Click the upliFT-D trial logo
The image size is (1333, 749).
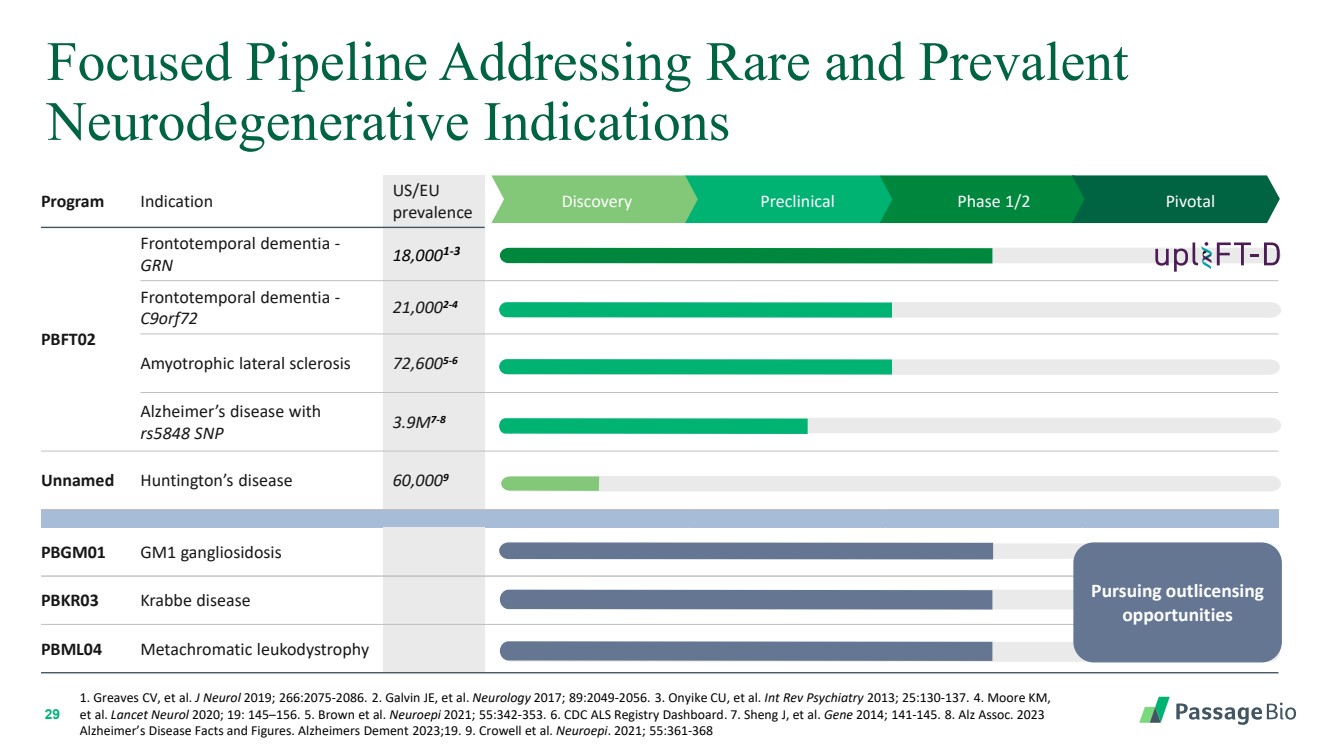point(1217,256)
